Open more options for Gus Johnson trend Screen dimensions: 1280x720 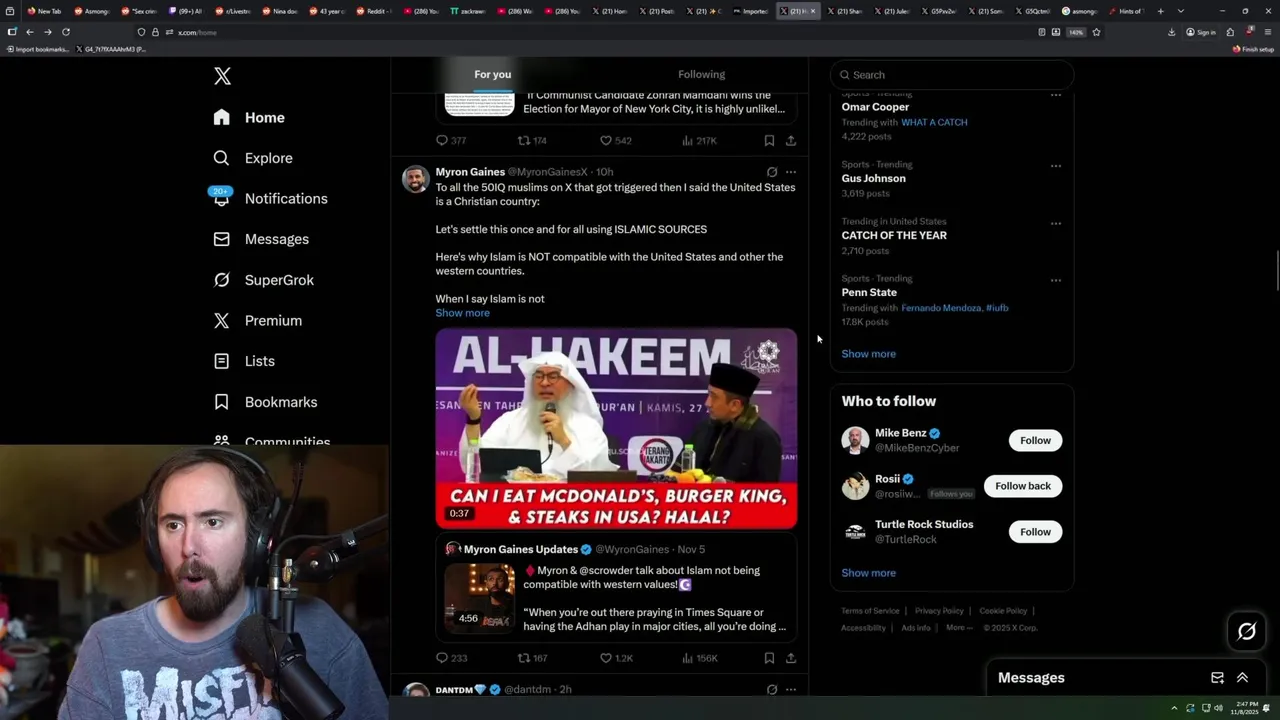coord(1055,166)
